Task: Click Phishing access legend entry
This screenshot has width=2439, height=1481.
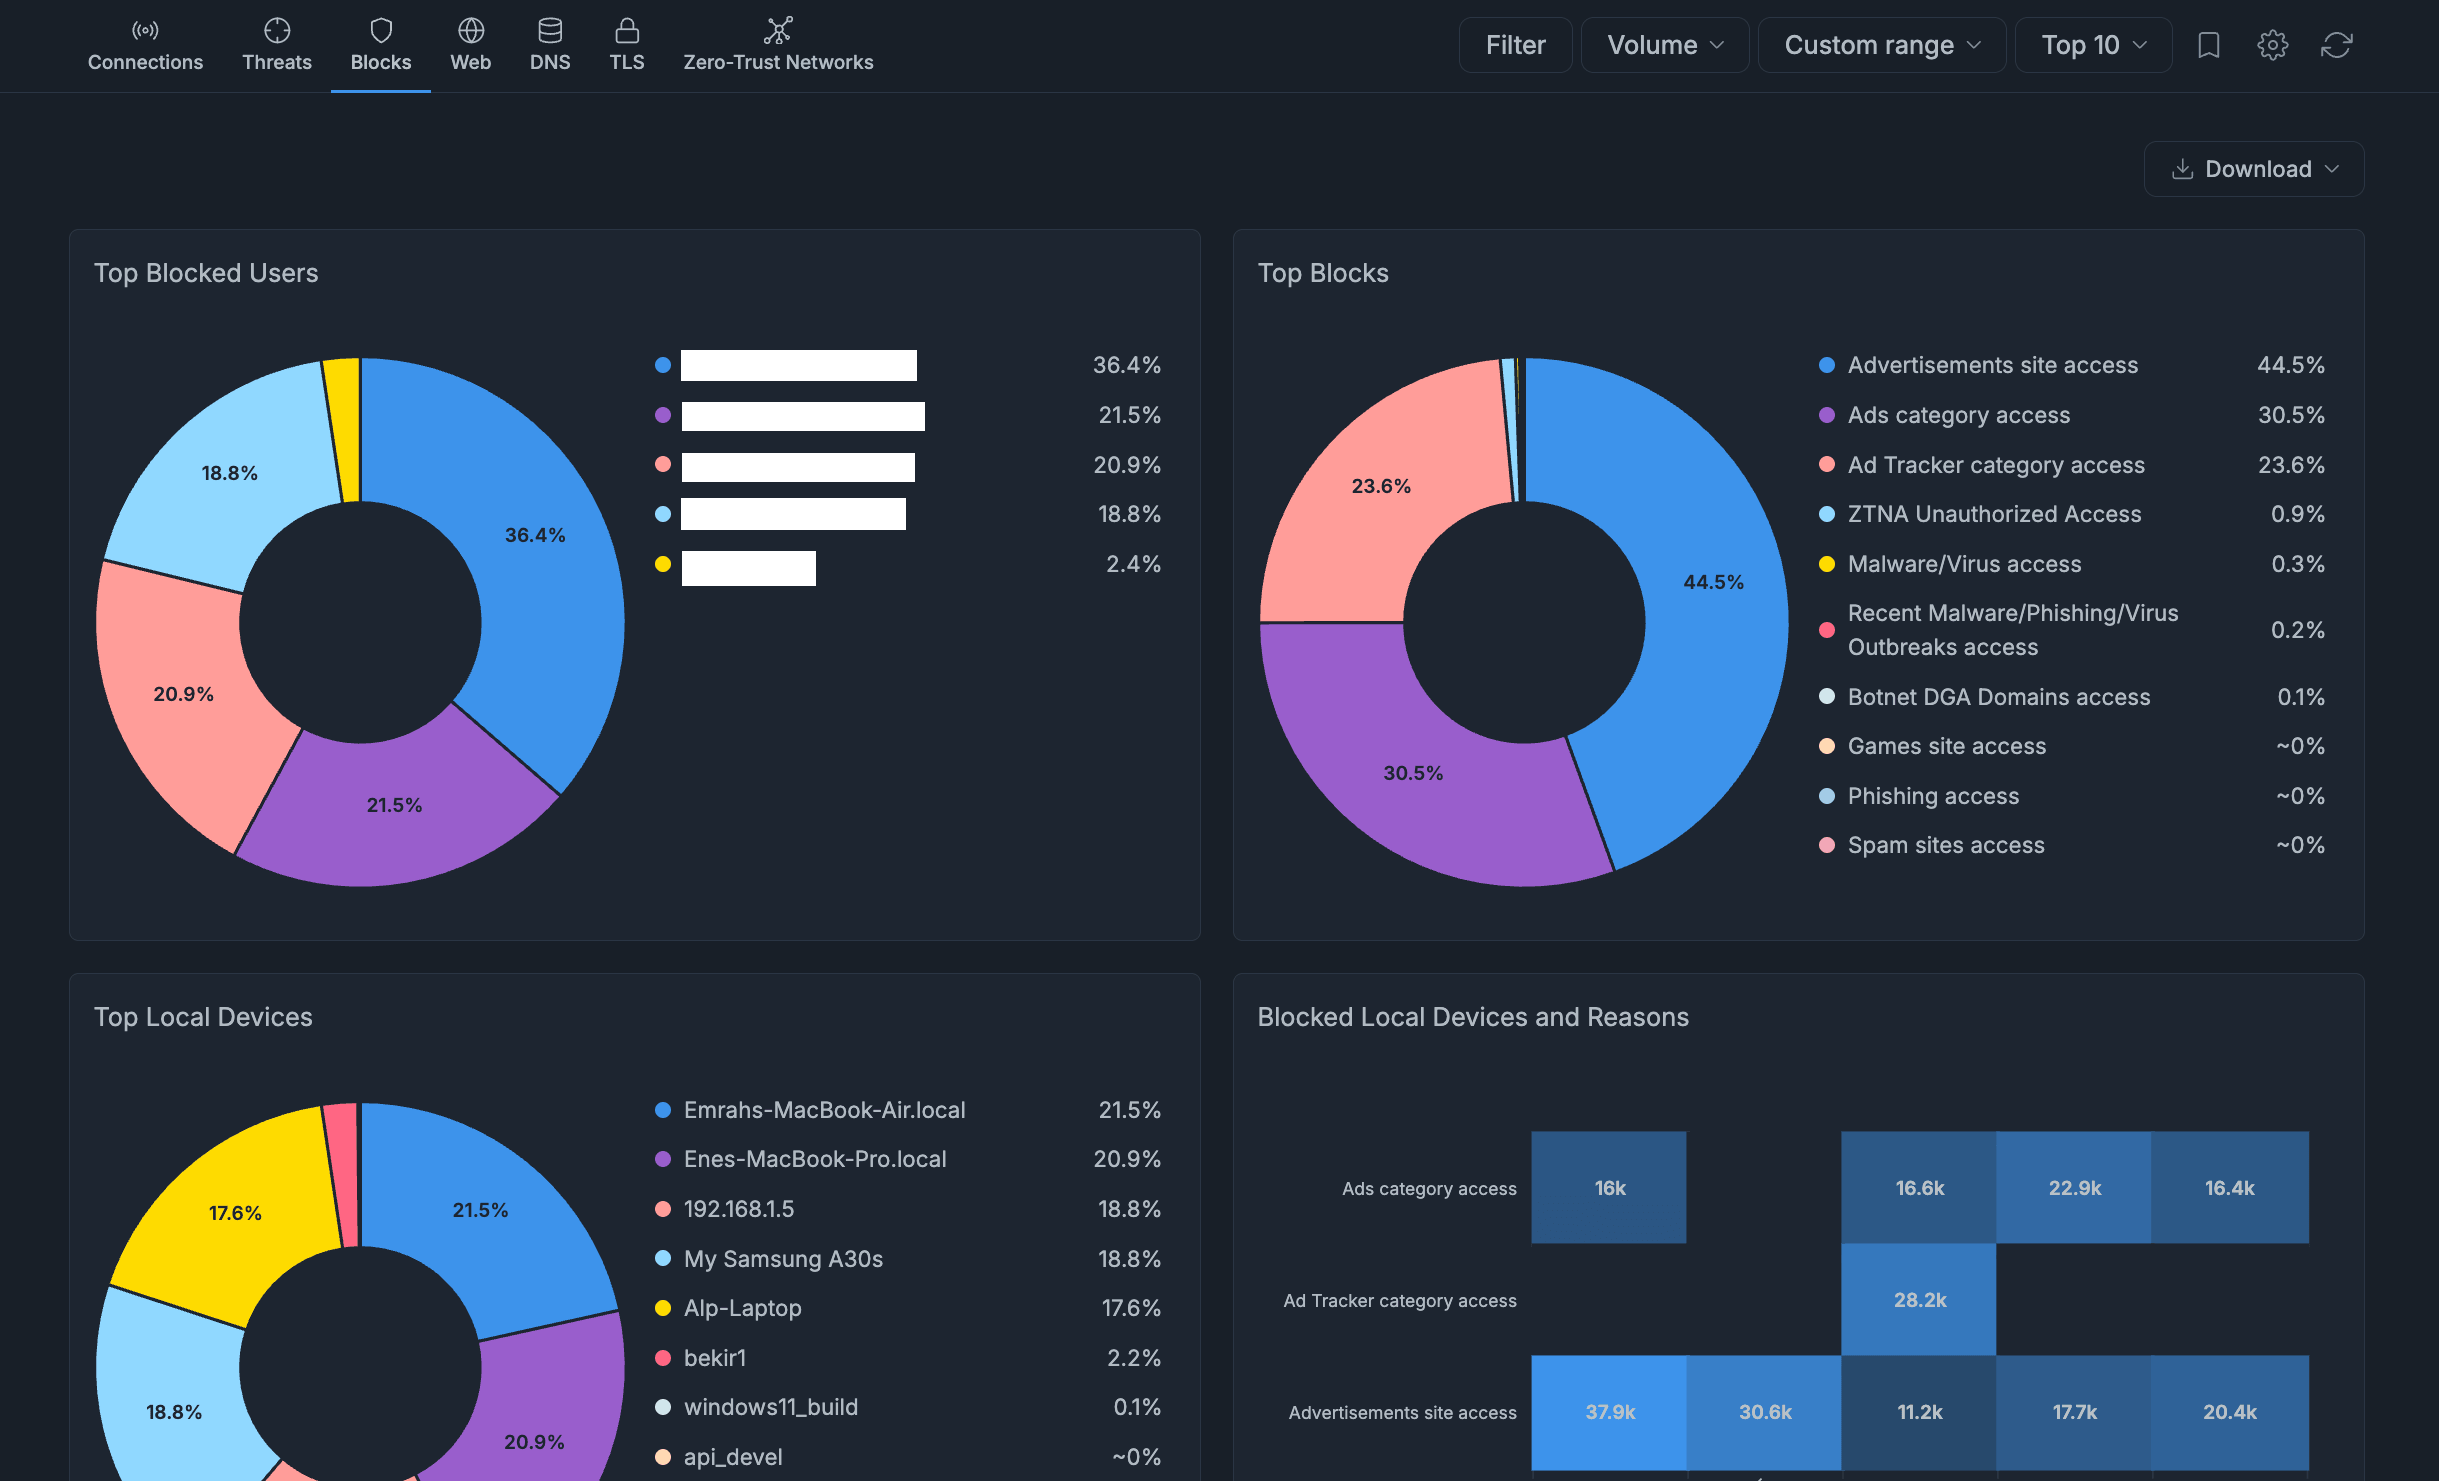Action: pos(1933,796)
